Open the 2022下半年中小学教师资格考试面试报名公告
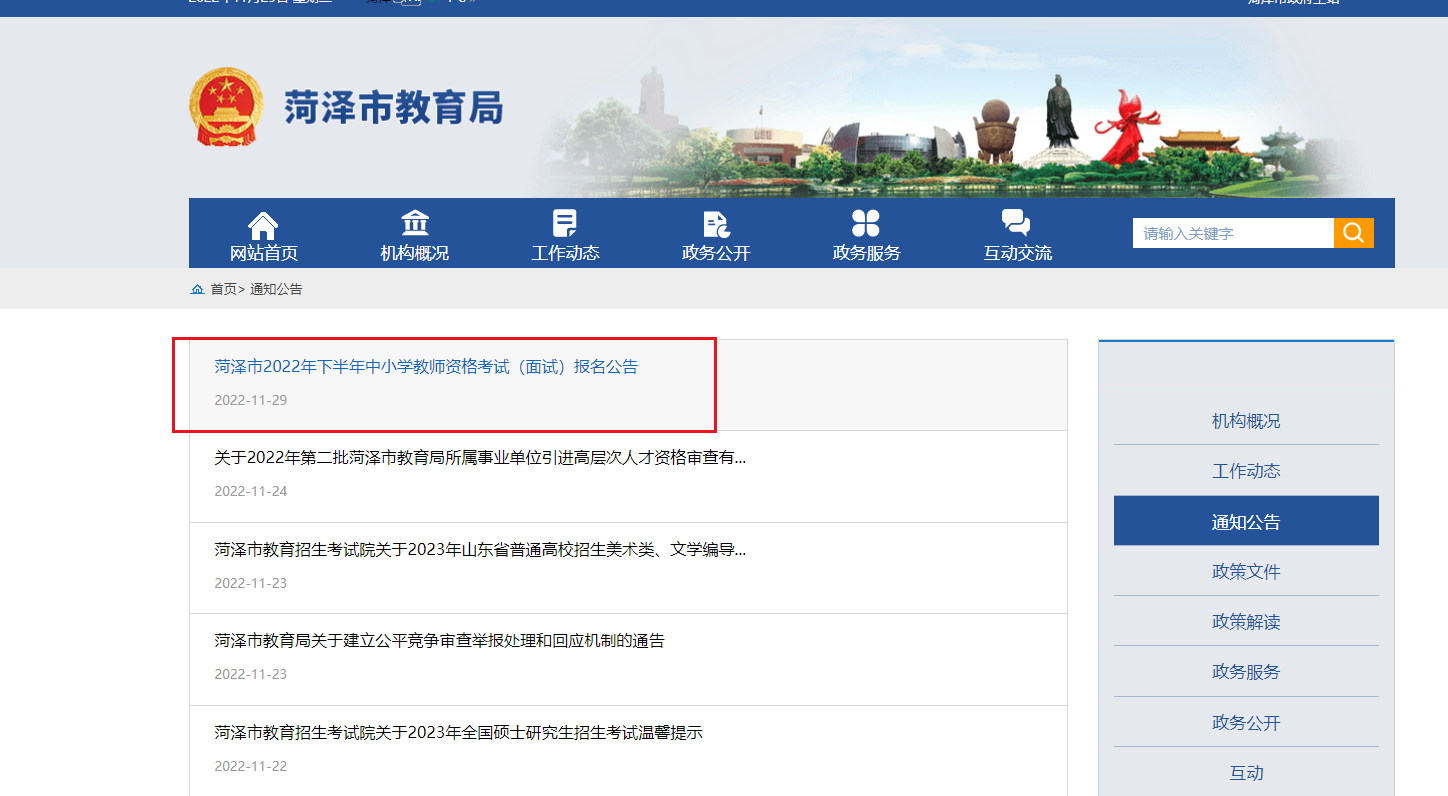This screenshot has width=1448, height=796. point(426,367)
